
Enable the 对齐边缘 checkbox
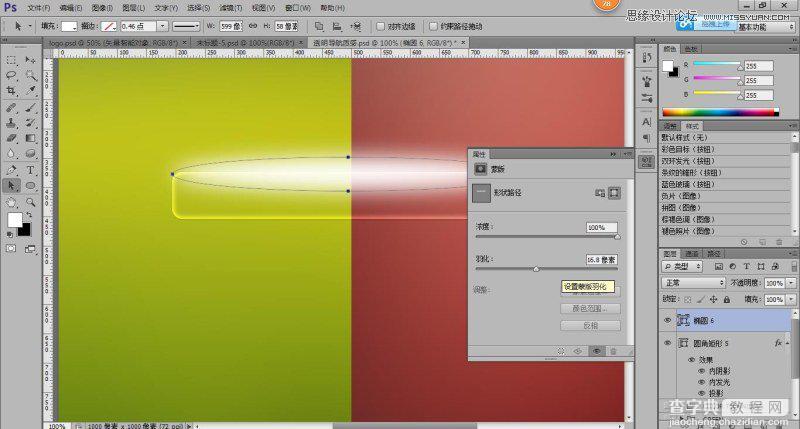[x=380, y=26]
